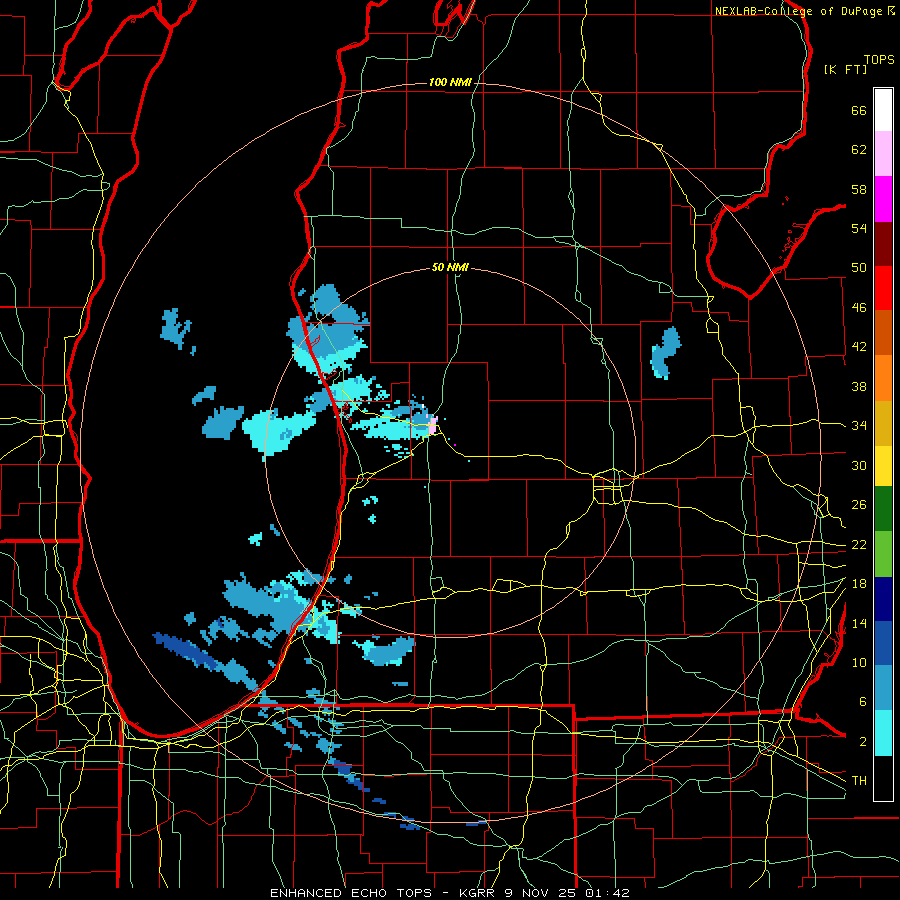Screen dimensions: 900x900
Task: Click the '34' legend value
Action: coord(859,426)
